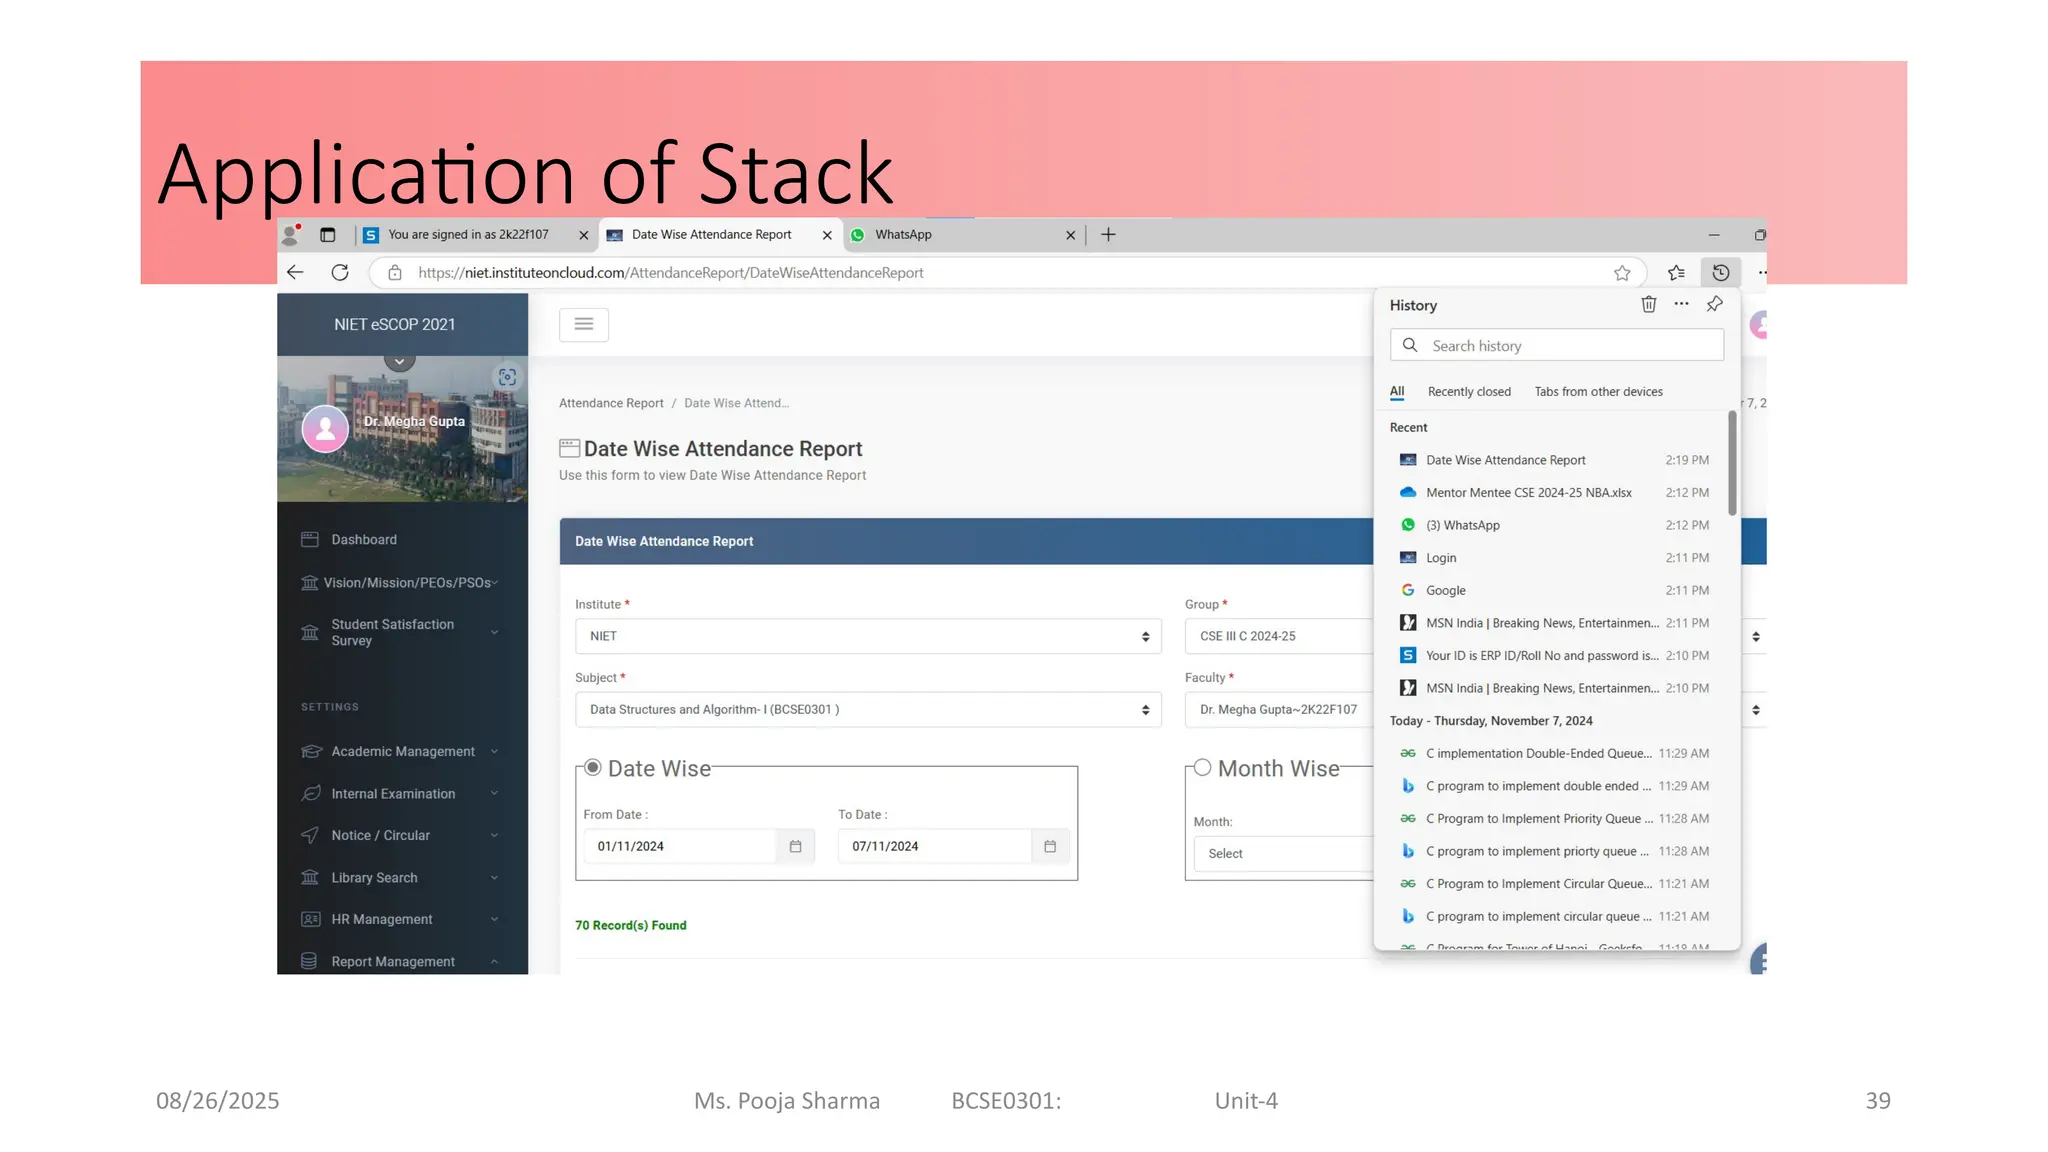This screenshot has height=1152, width=2048.
Task: Select the Month Wise radio button
Action: point(1203,767)
